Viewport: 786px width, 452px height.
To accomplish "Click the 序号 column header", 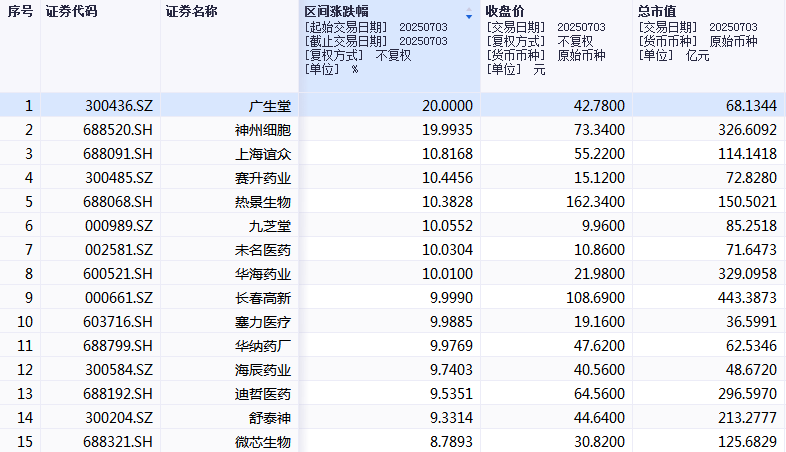I will coord(20,13).
